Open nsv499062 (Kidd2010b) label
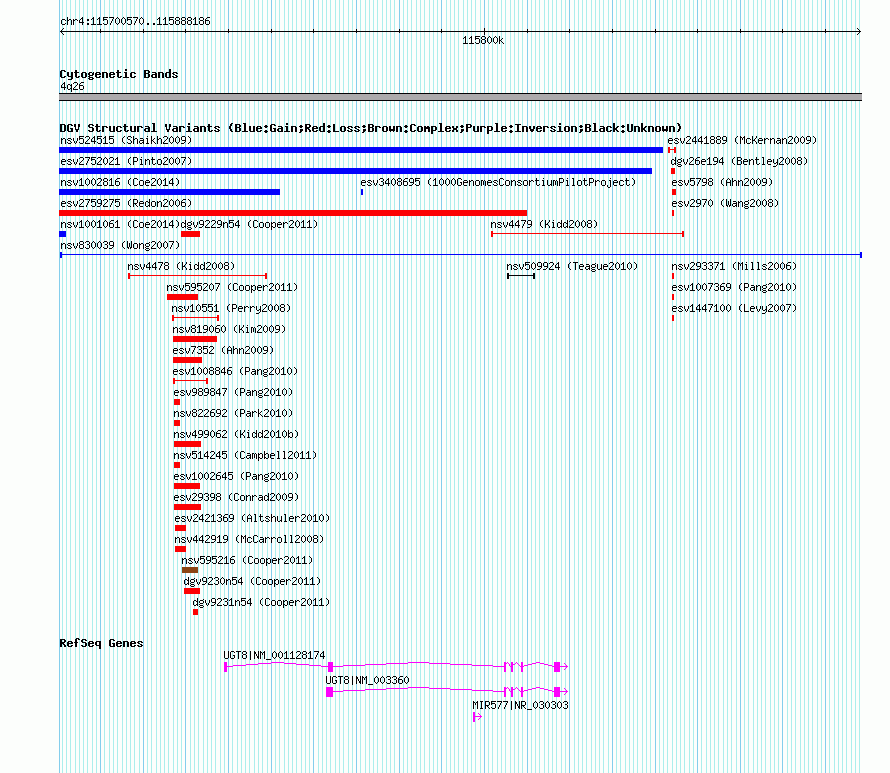This screenshot has height=773, width=890. click(236, 434)
